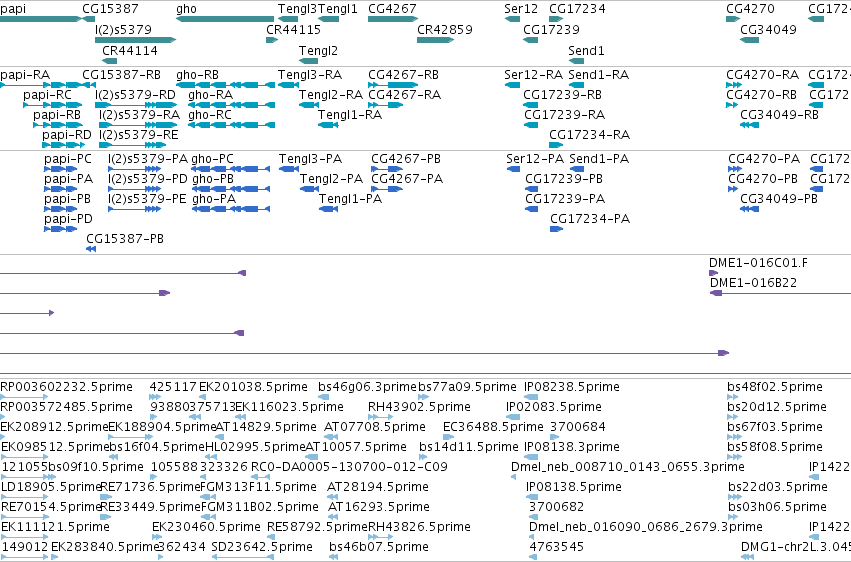This screenshot has width=851, height=562.
Task: Select protein gho-PA
Action: pyautogui.click(x=231, y=209)
